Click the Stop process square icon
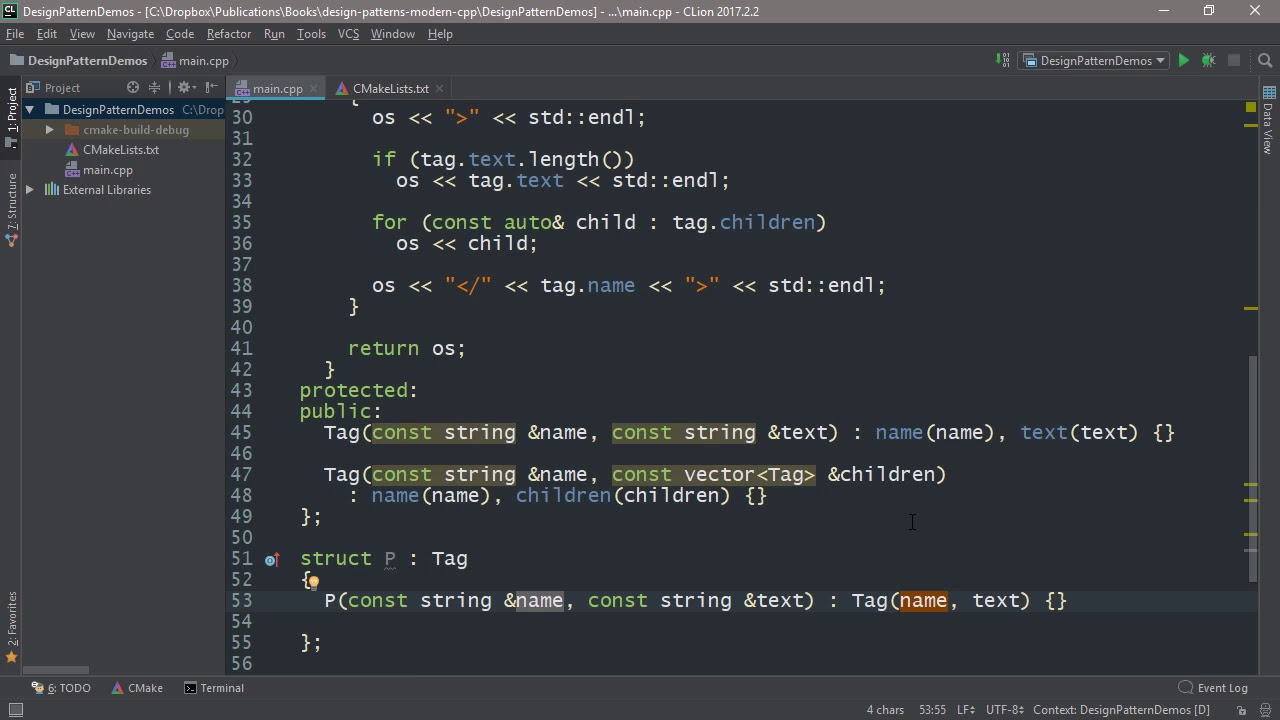 1234,60
